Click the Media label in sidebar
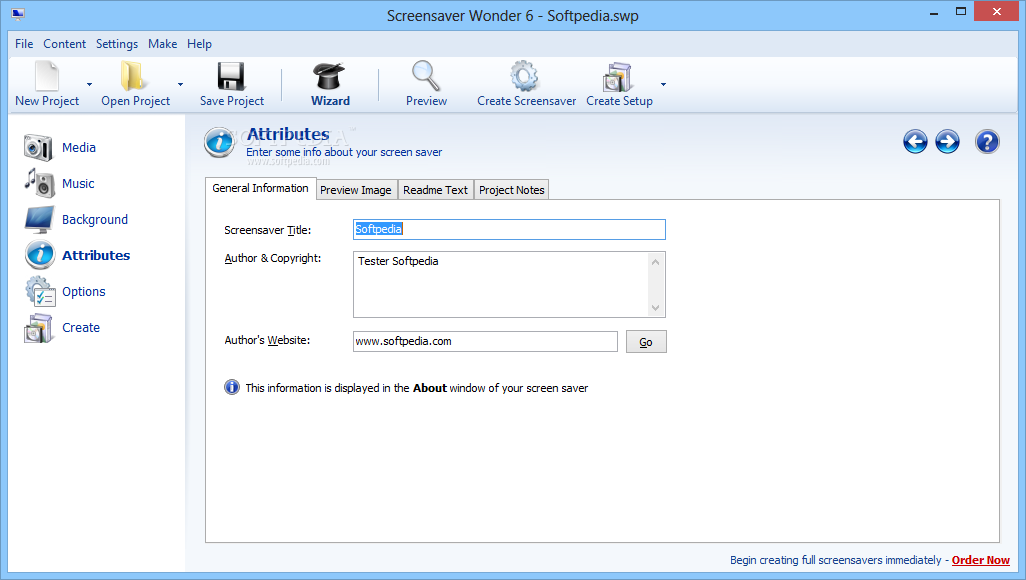 tap(79, 147)
